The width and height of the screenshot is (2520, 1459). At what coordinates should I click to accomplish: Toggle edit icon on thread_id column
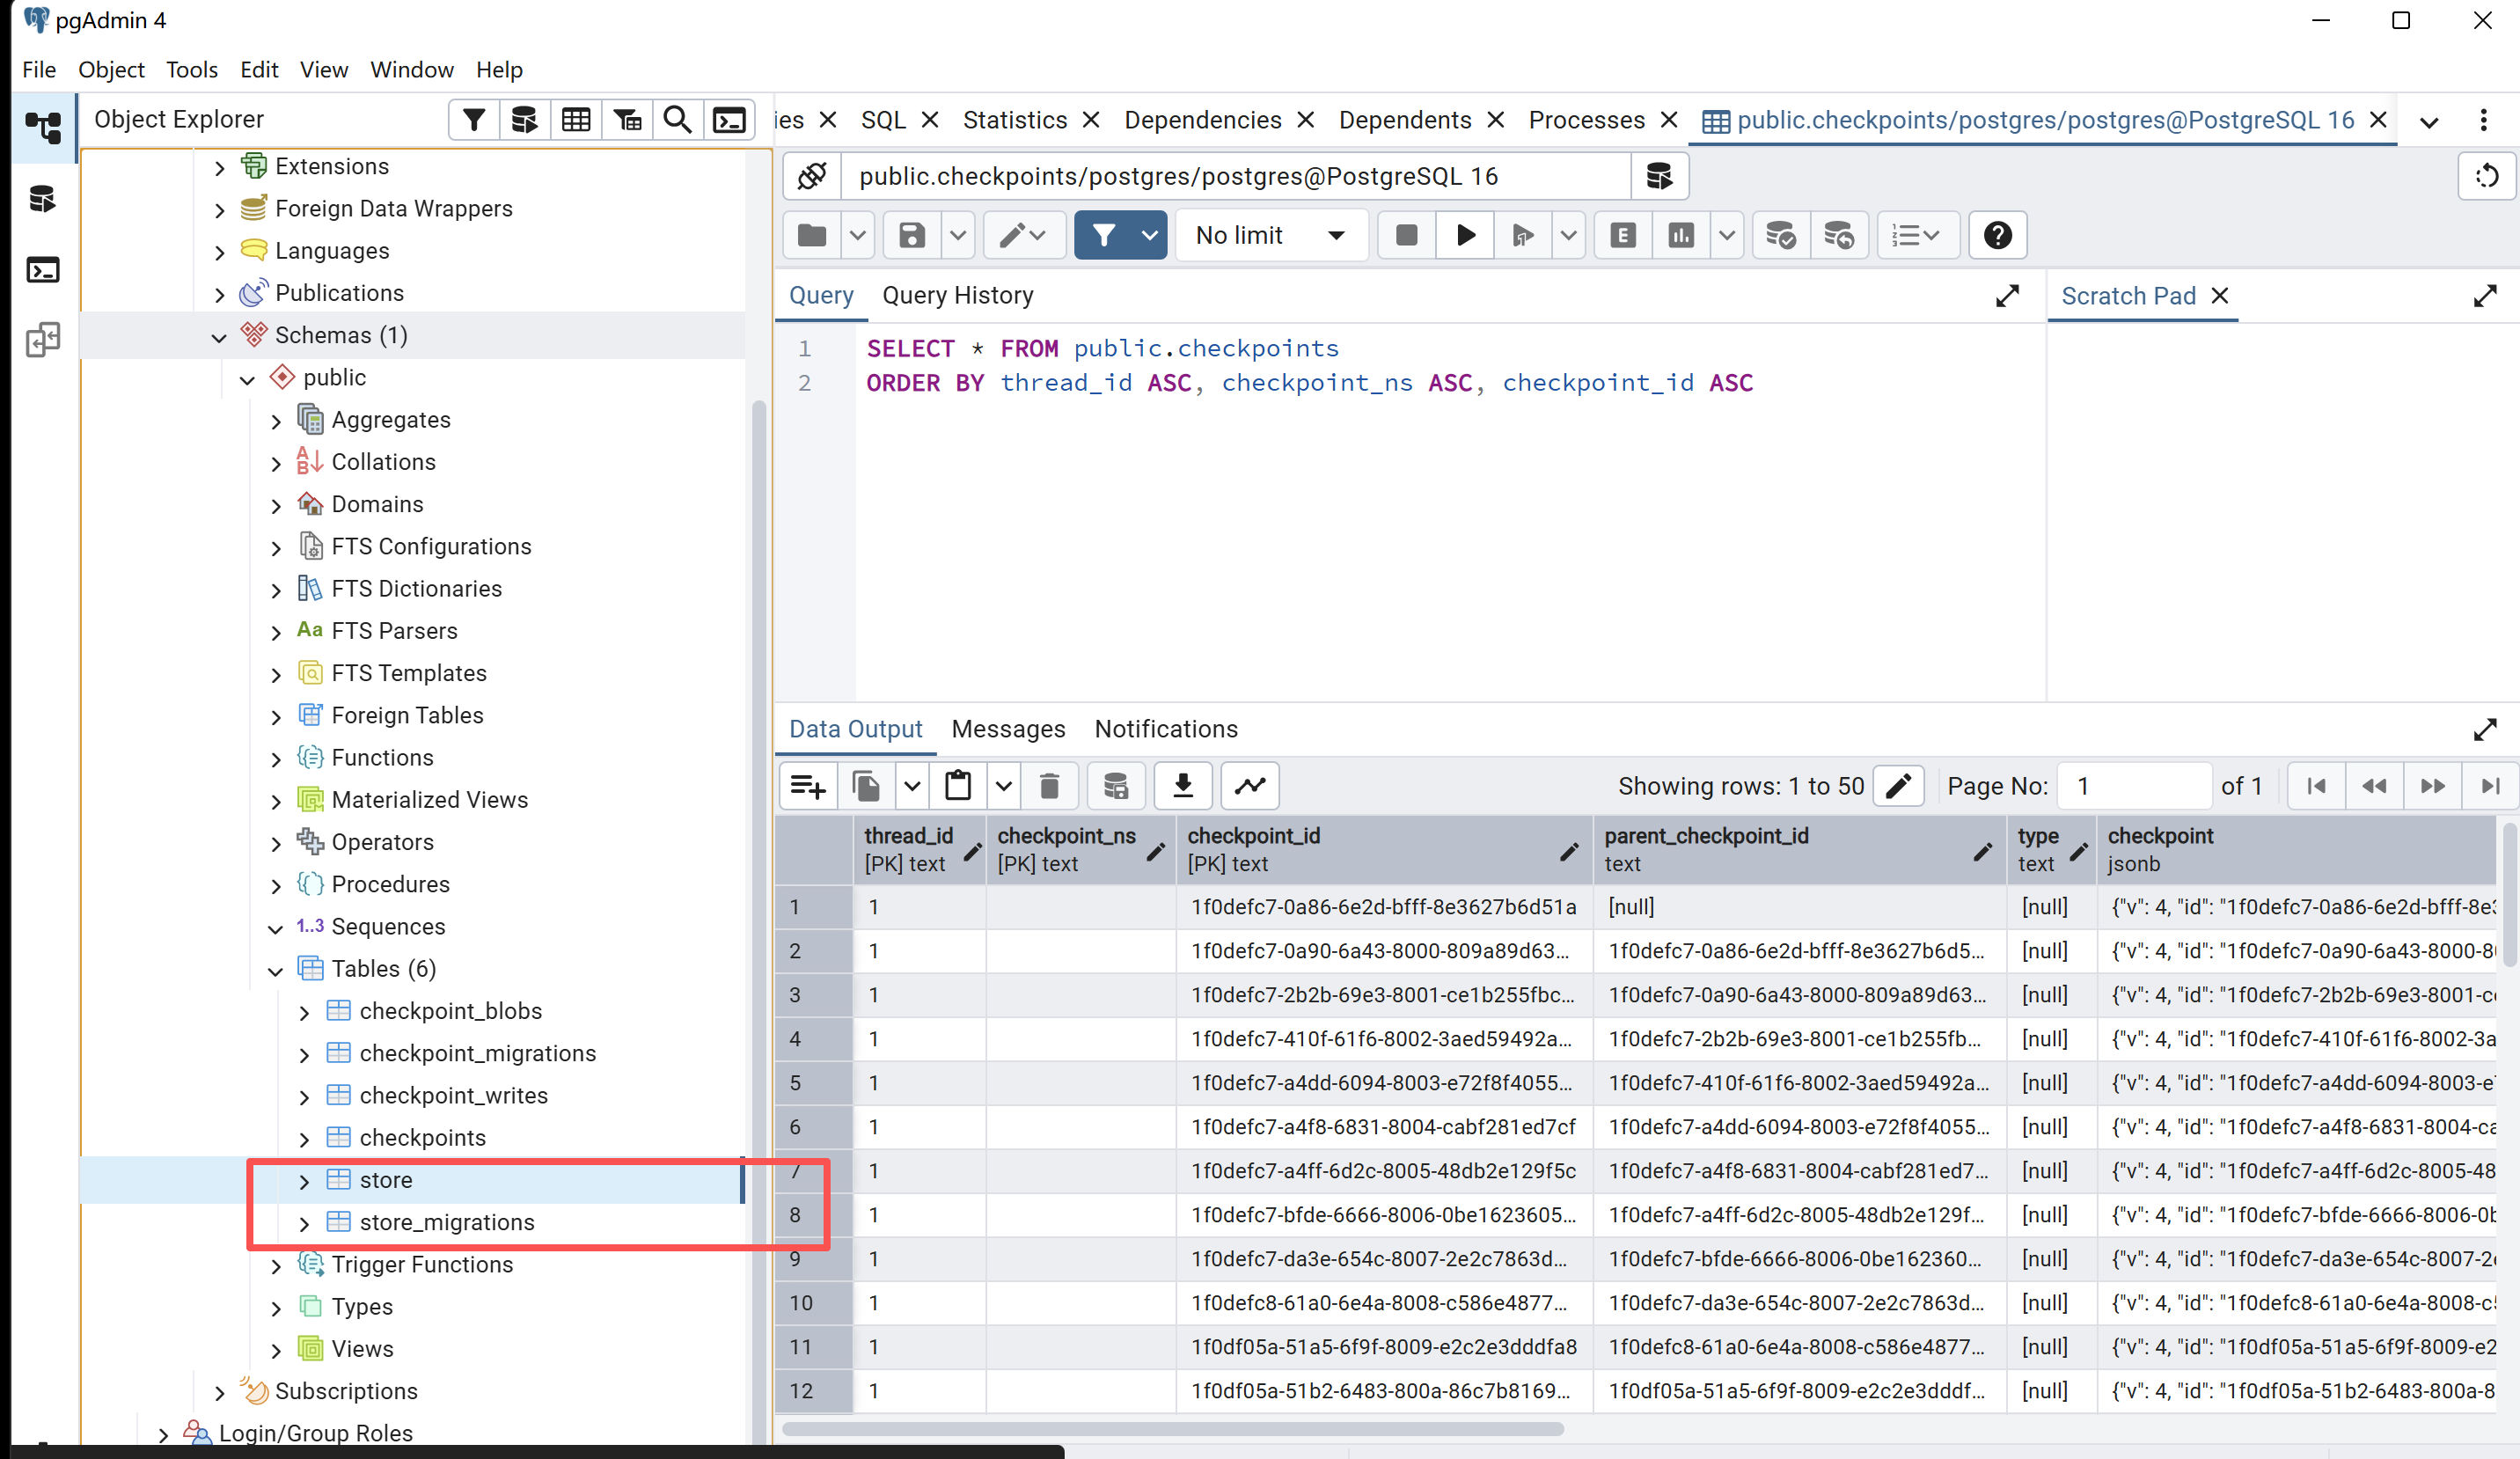click(x=971, y=851)
